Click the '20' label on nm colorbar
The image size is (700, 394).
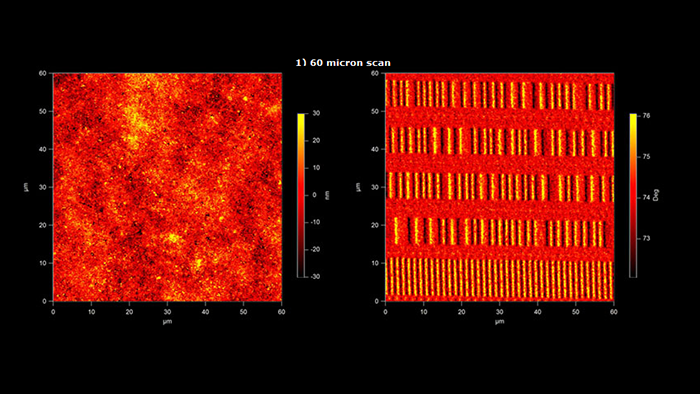316,141
